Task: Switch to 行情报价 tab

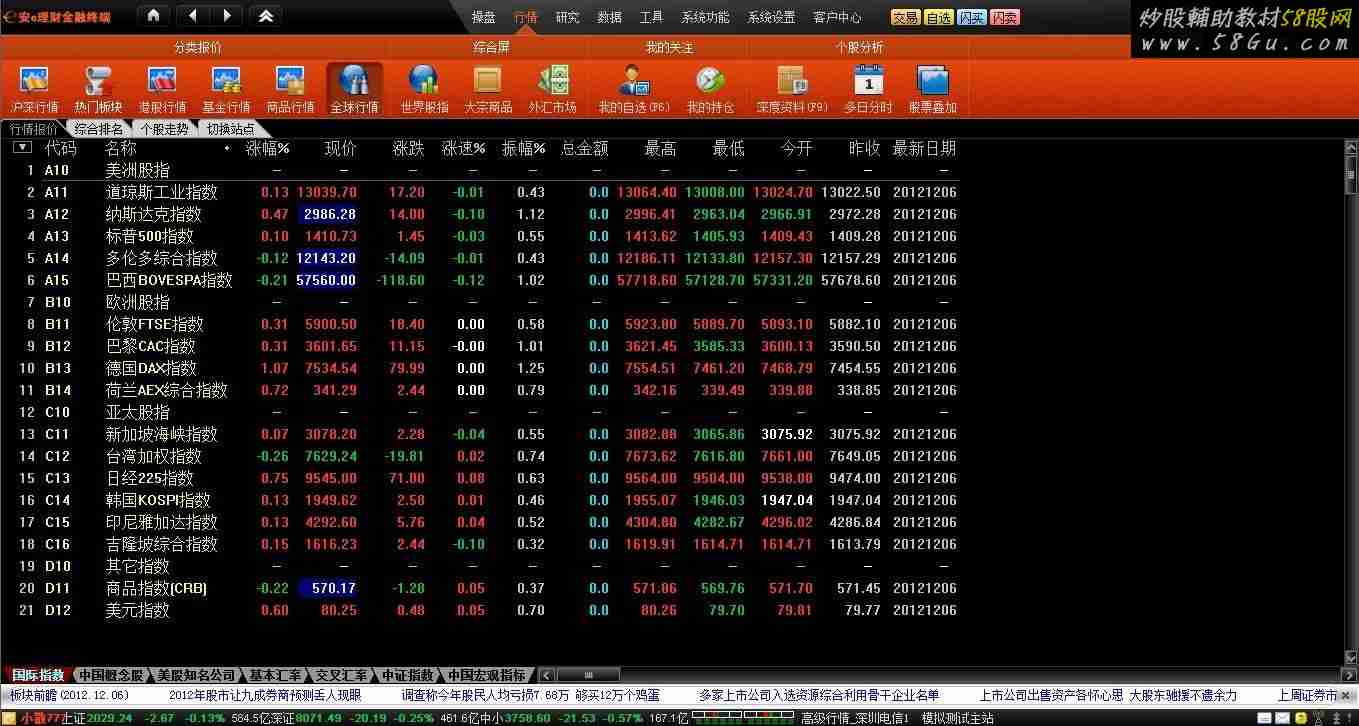Action: pos(33,129)
